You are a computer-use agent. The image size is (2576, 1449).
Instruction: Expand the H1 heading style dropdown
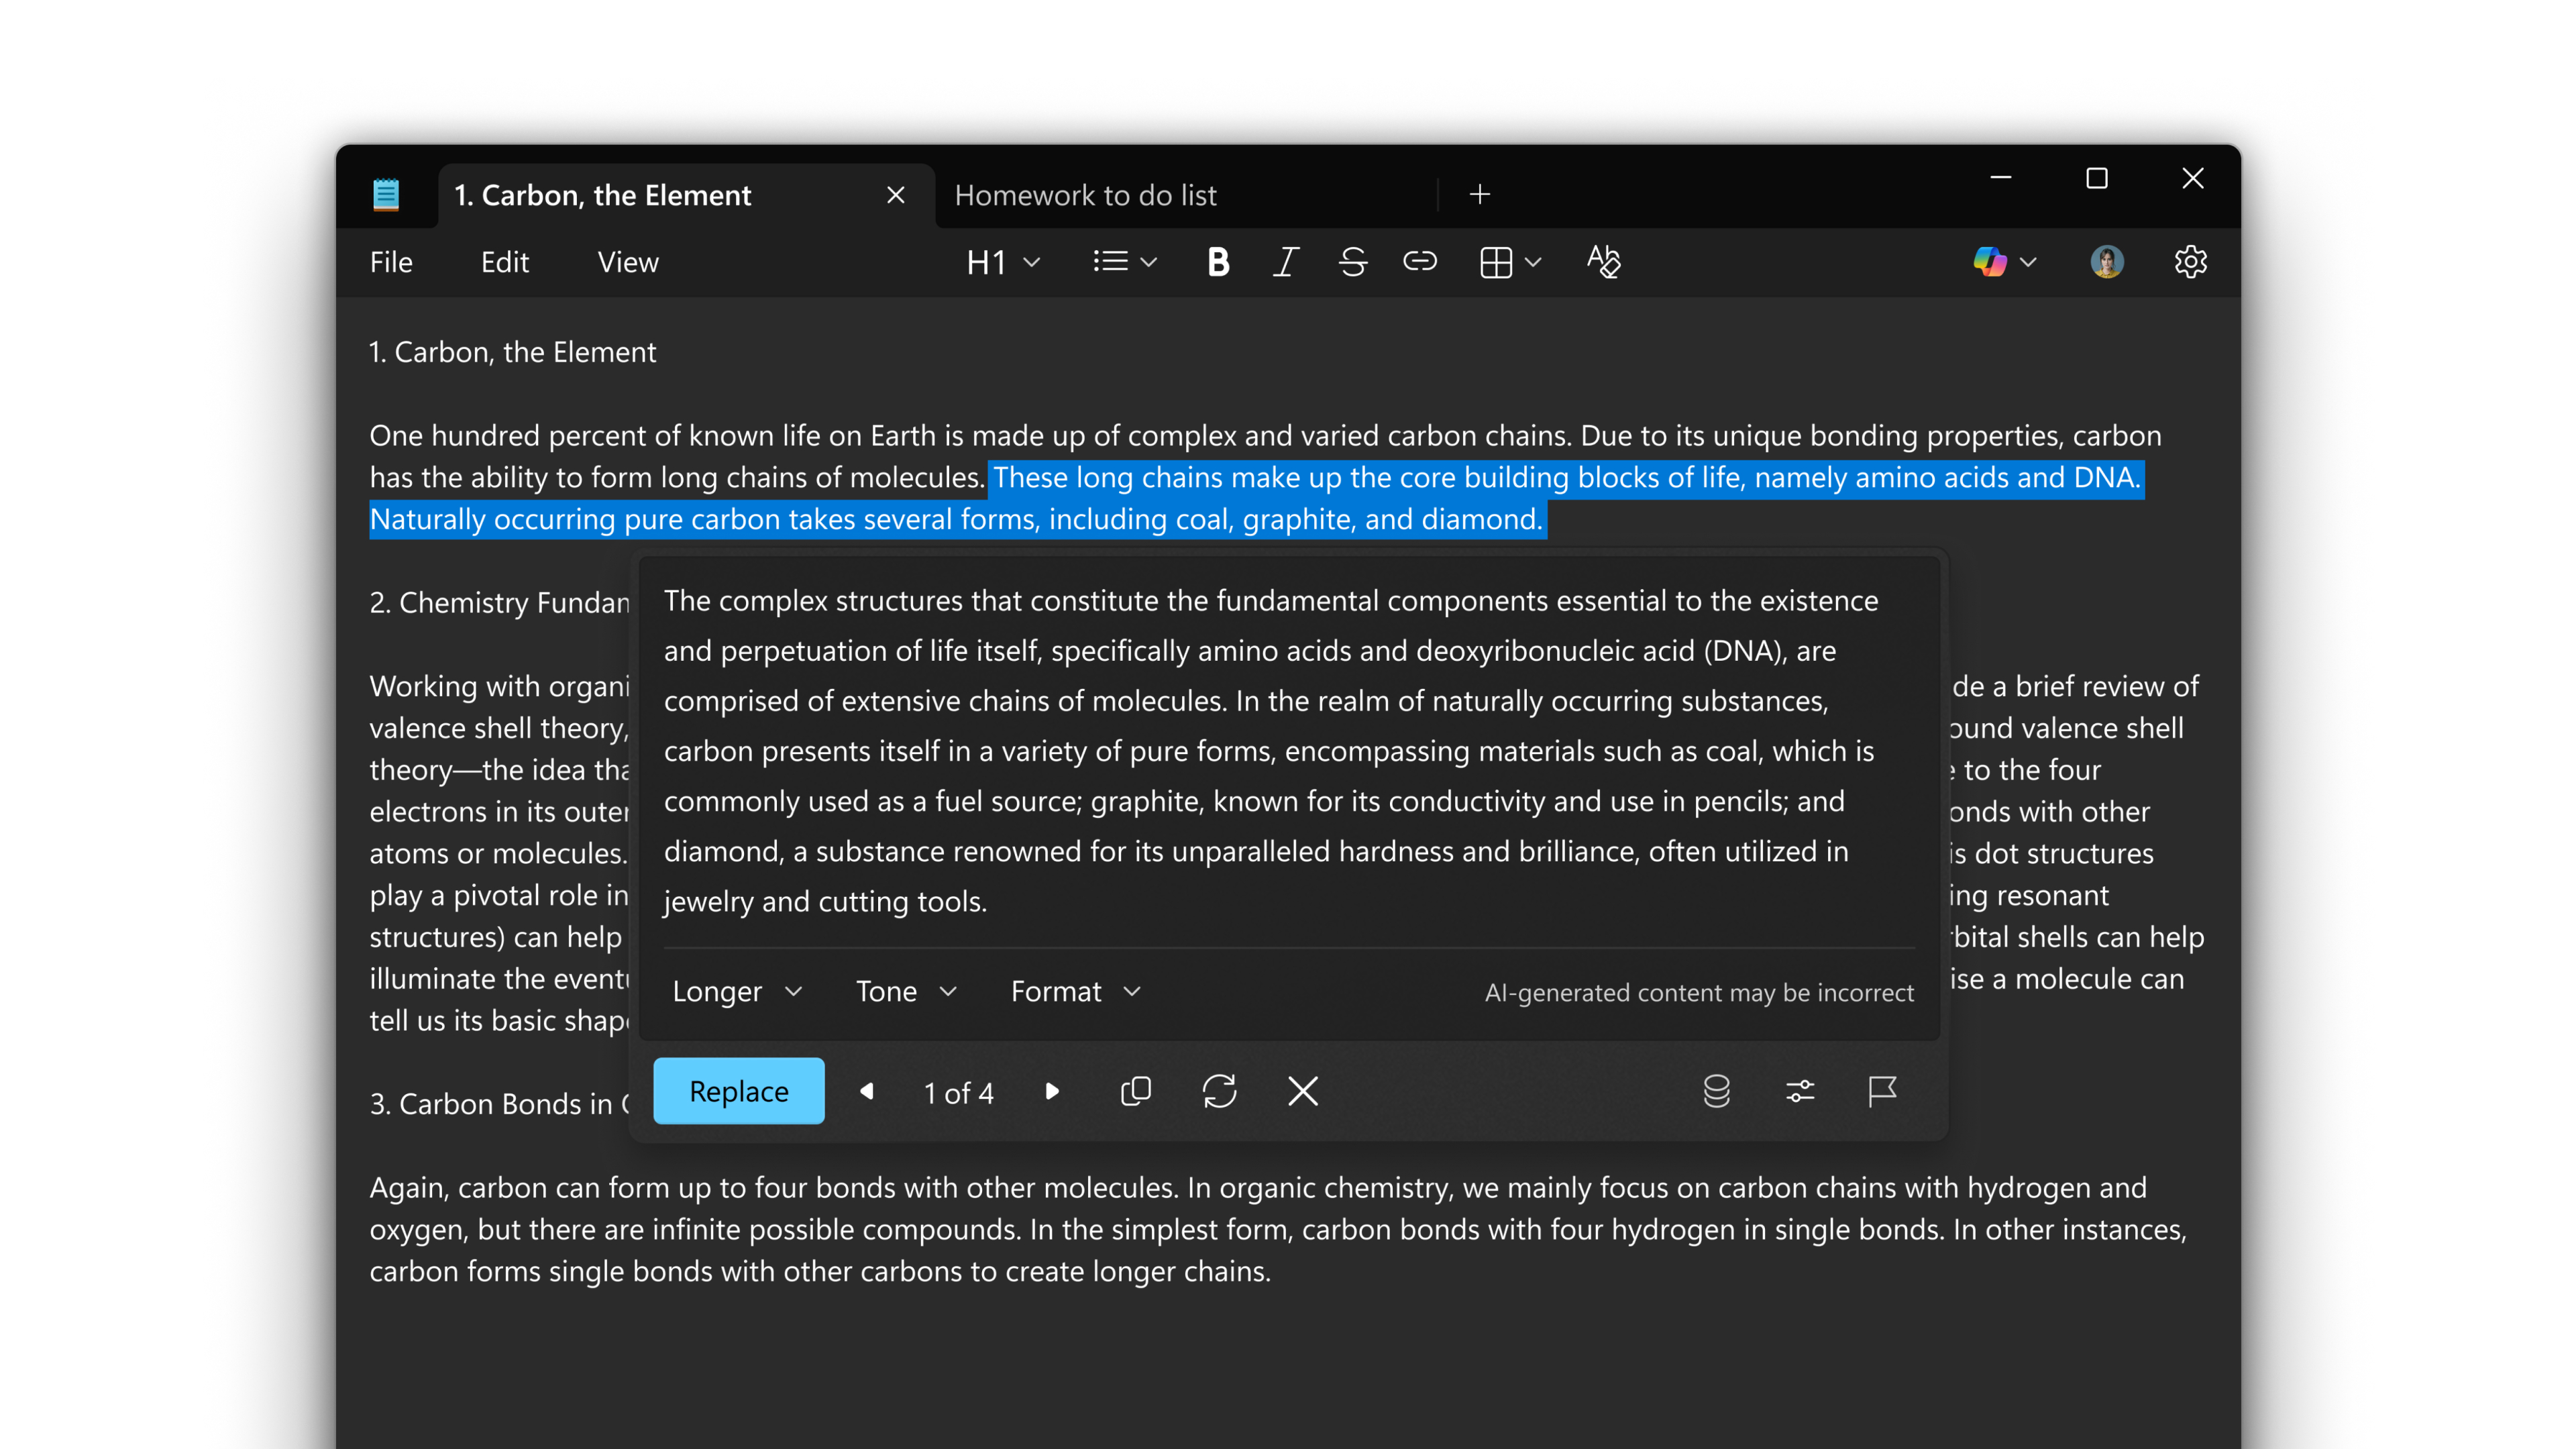click(x=1003, y=262)
